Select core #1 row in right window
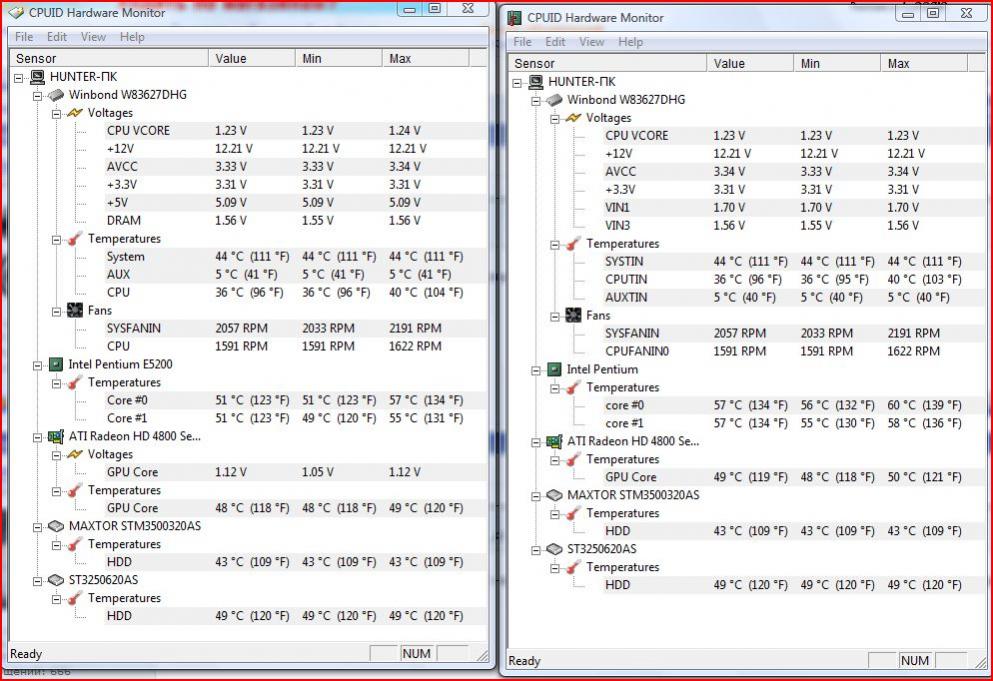The height and width of the screenshot is (681, 993). click(795, 423)
